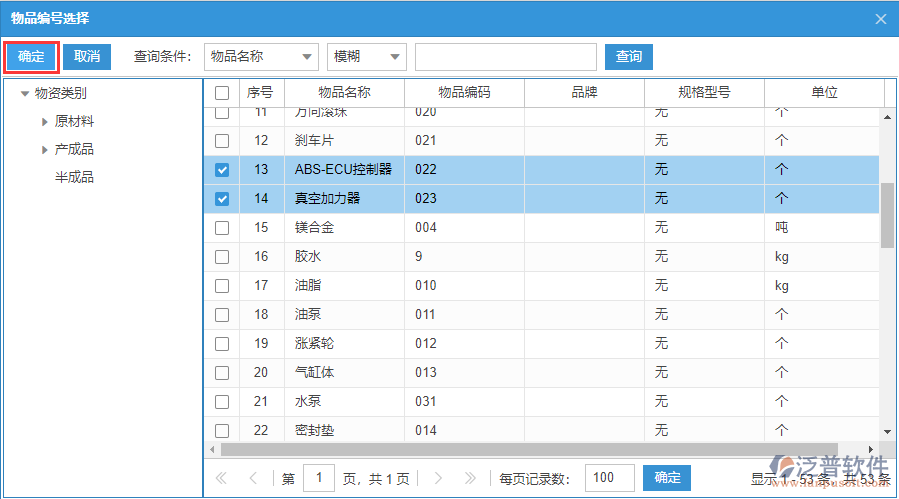Click the vertical scrollbar thumb
The height and width of the screenshot is (499, 899).
(888, 216)
